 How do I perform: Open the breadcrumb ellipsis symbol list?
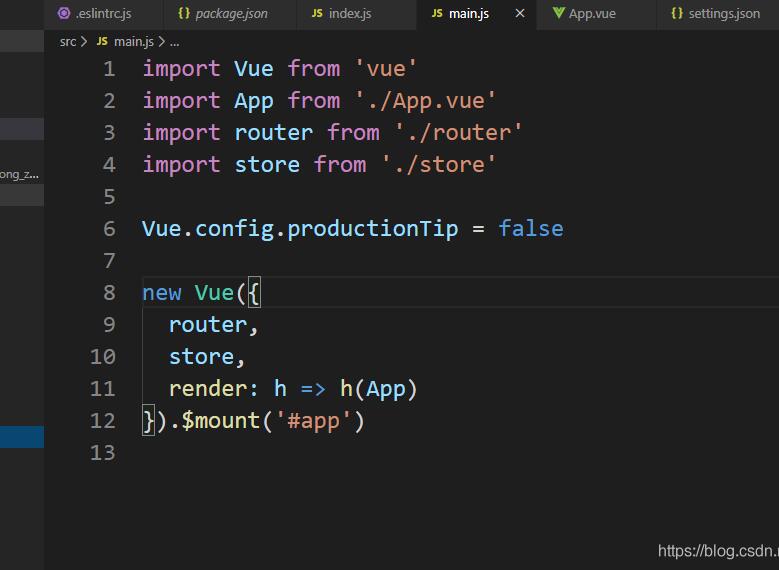[174, 42]
